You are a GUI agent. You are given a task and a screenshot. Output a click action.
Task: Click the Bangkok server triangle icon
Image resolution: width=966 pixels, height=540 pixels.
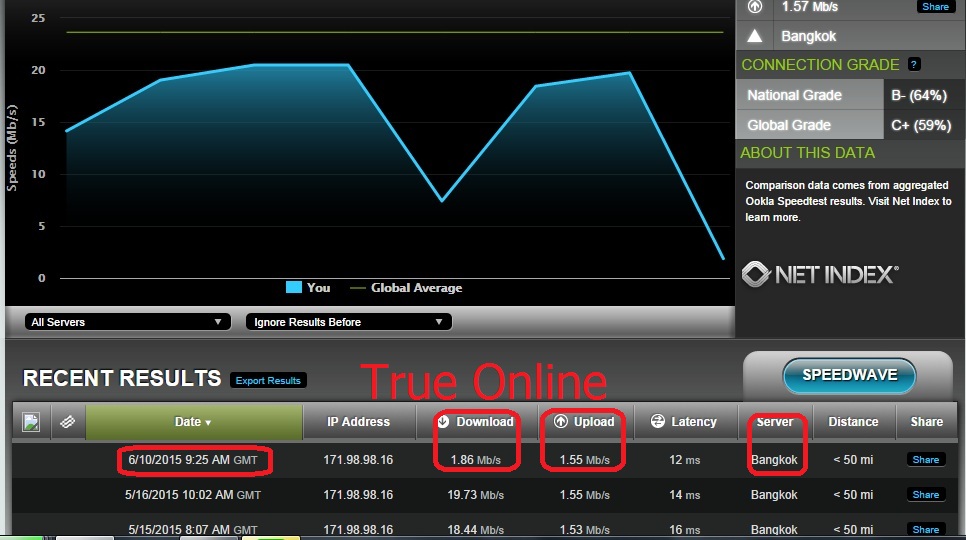[755, 36]
